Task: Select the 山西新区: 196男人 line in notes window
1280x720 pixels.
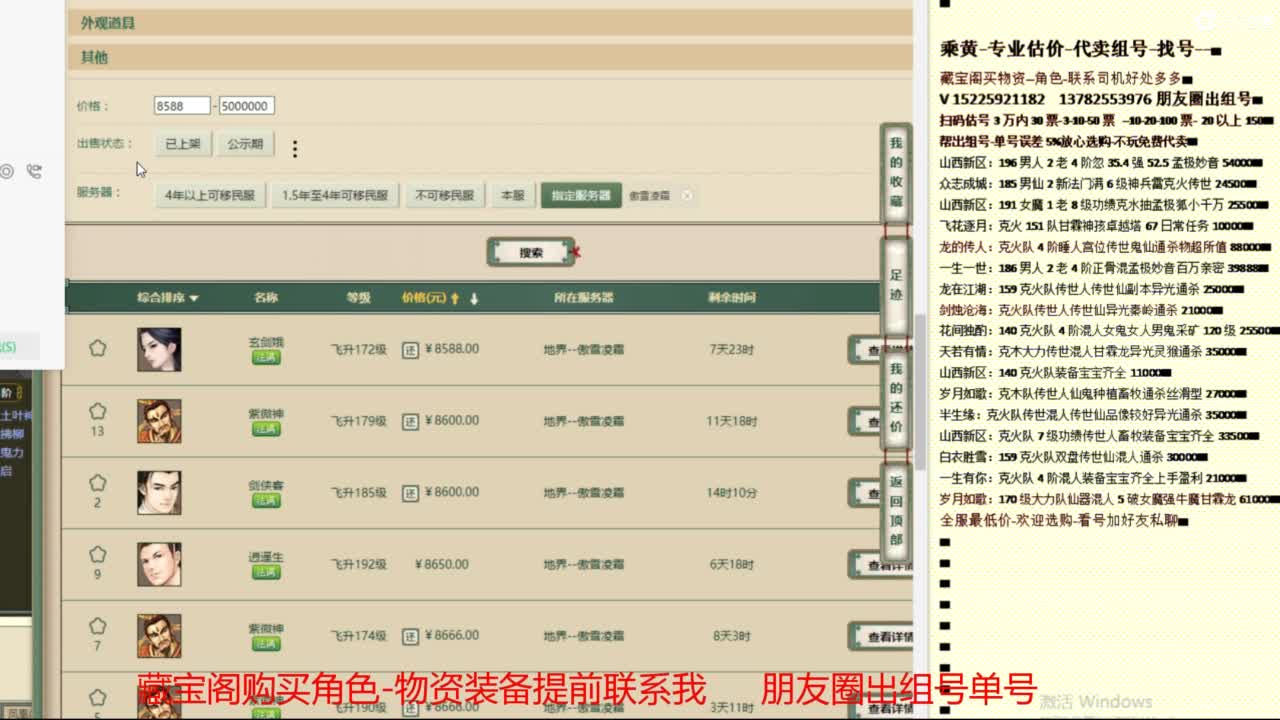Action: pos(1101,162)
